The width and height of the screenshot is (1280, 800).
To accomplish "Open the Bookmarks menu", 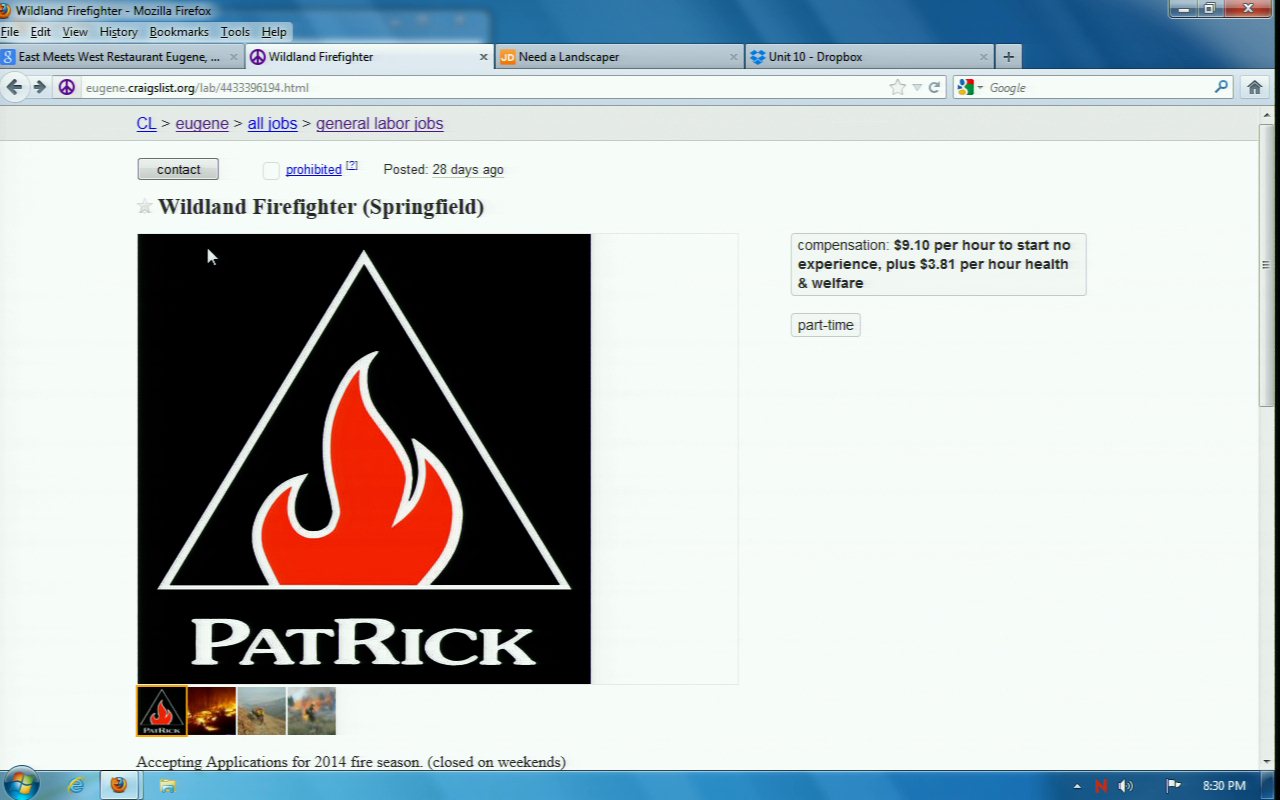I will pyautogui.click(x=179, y=32).
